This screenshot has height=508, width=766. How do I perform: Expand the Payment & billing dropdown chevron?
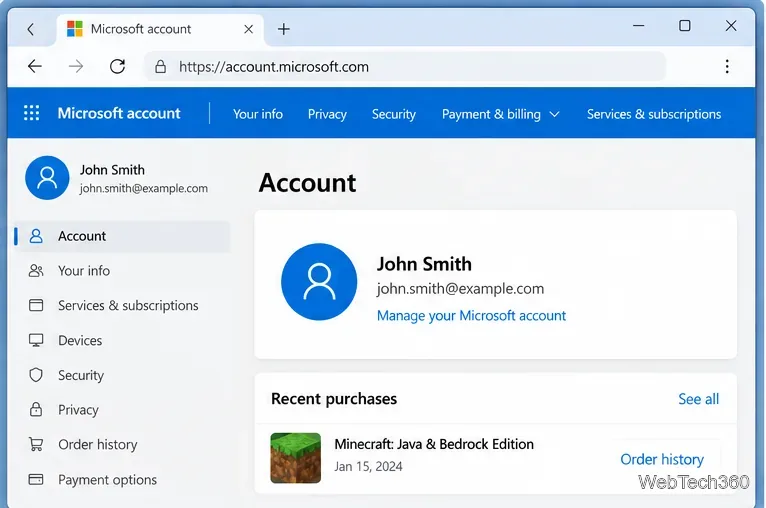click(x=554, y=114)
